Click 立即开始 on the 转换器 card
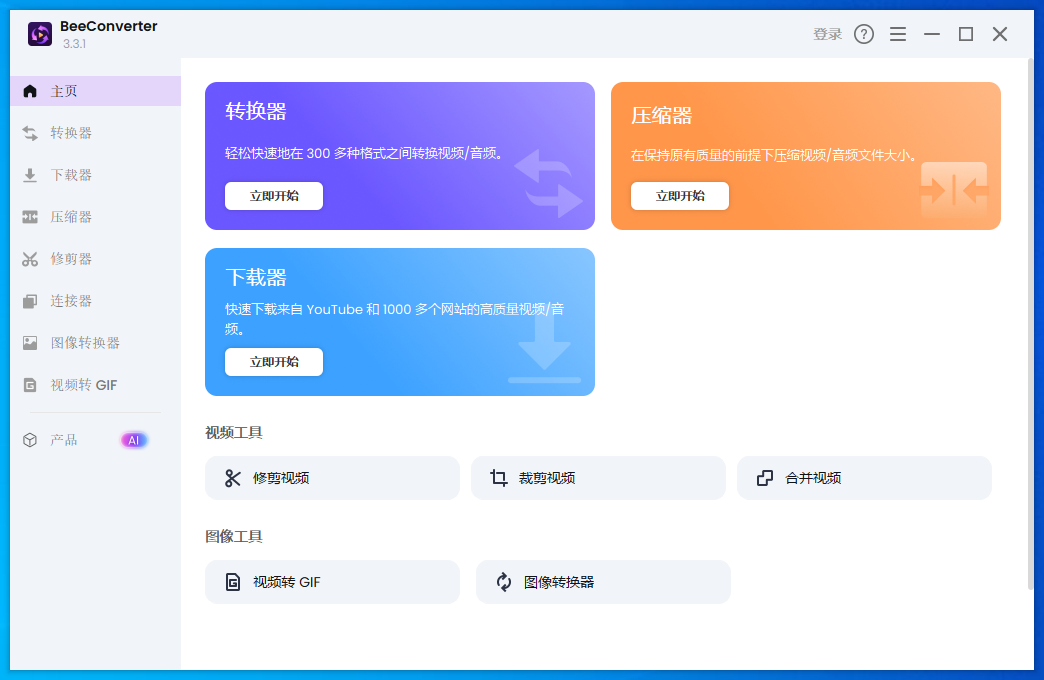 (x=274, y=196)
